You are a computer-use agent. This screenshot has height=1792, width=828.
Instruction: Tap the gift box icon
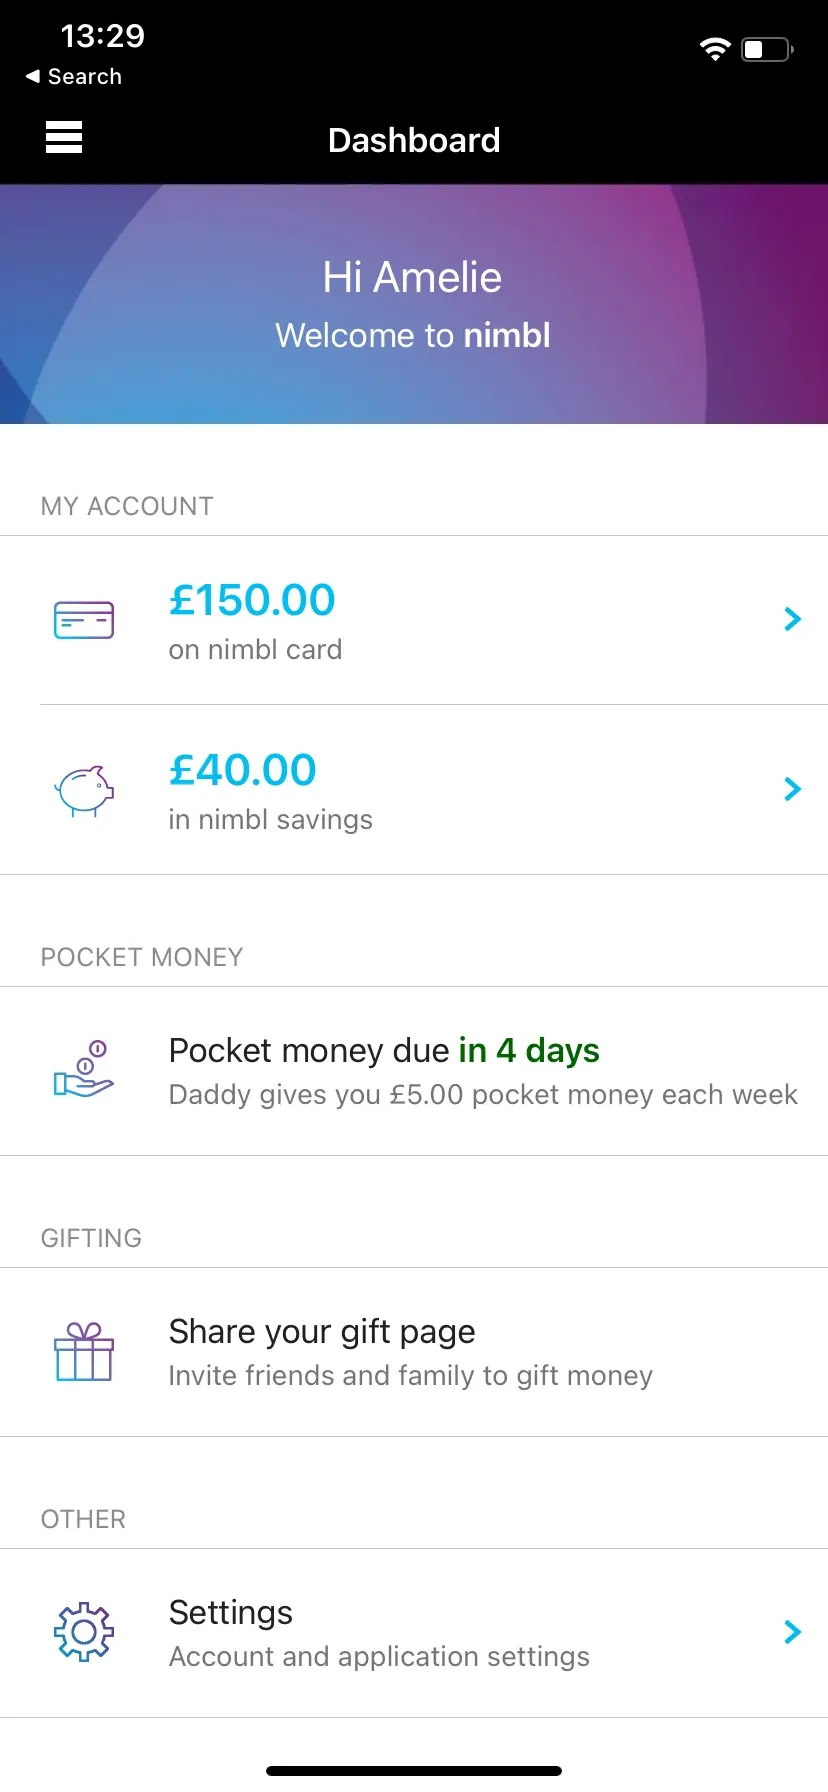tap(84, 1352)
